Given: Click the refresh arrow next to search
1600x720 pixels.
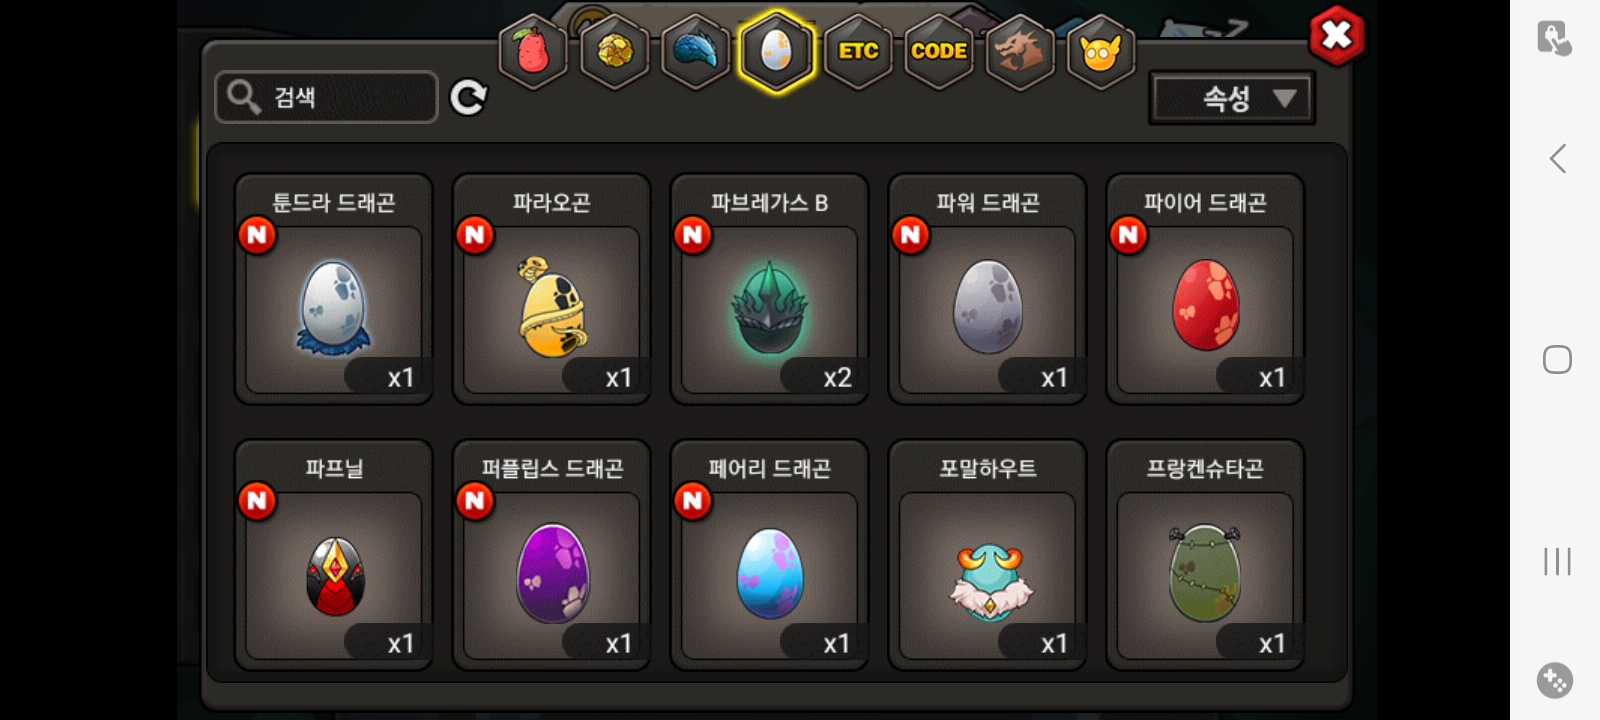Looking at the screenshot, I should coord(468,97).
